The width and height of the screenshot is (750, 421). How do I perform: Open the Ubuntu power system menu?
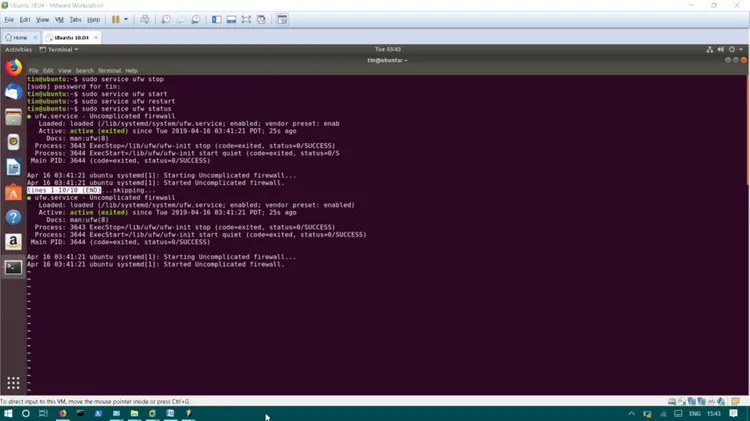click(x=732, y=49)
